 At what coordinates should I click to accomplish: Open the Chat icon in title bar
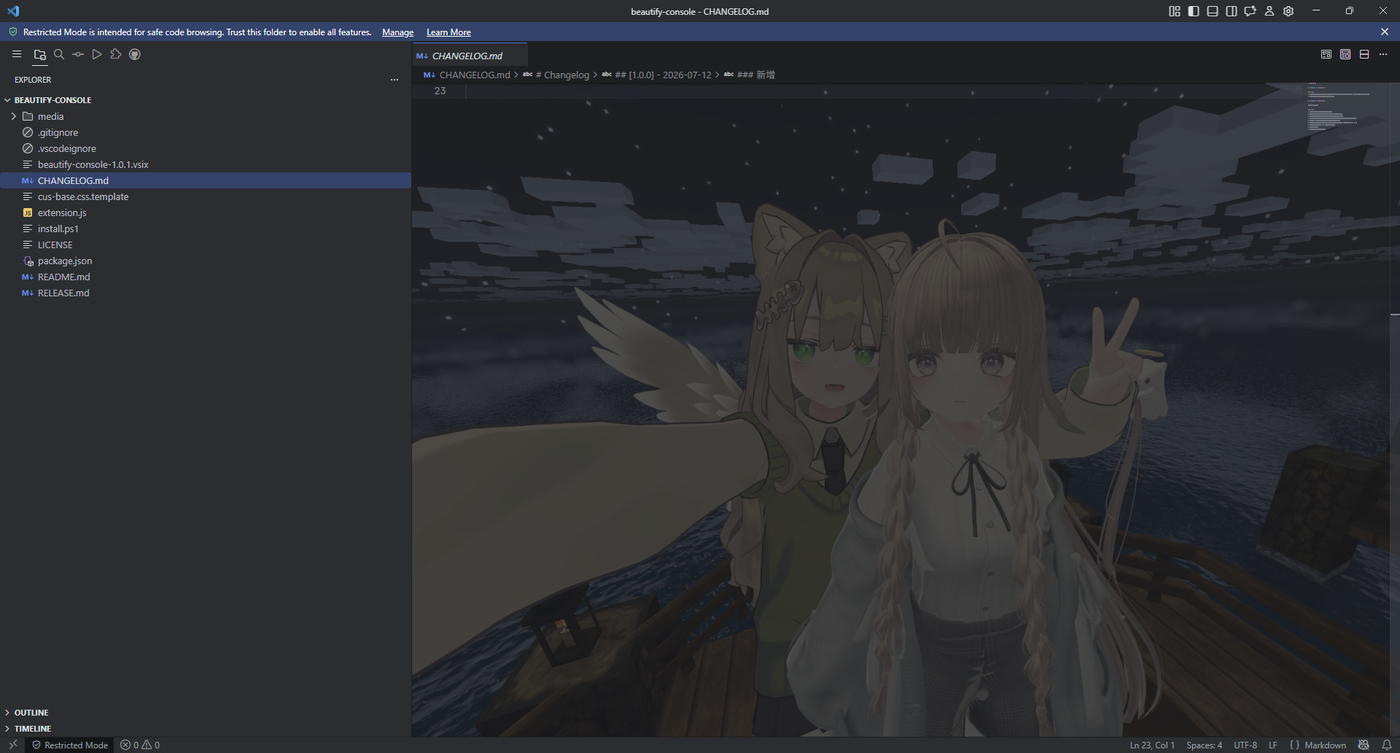pos(1250,11)
